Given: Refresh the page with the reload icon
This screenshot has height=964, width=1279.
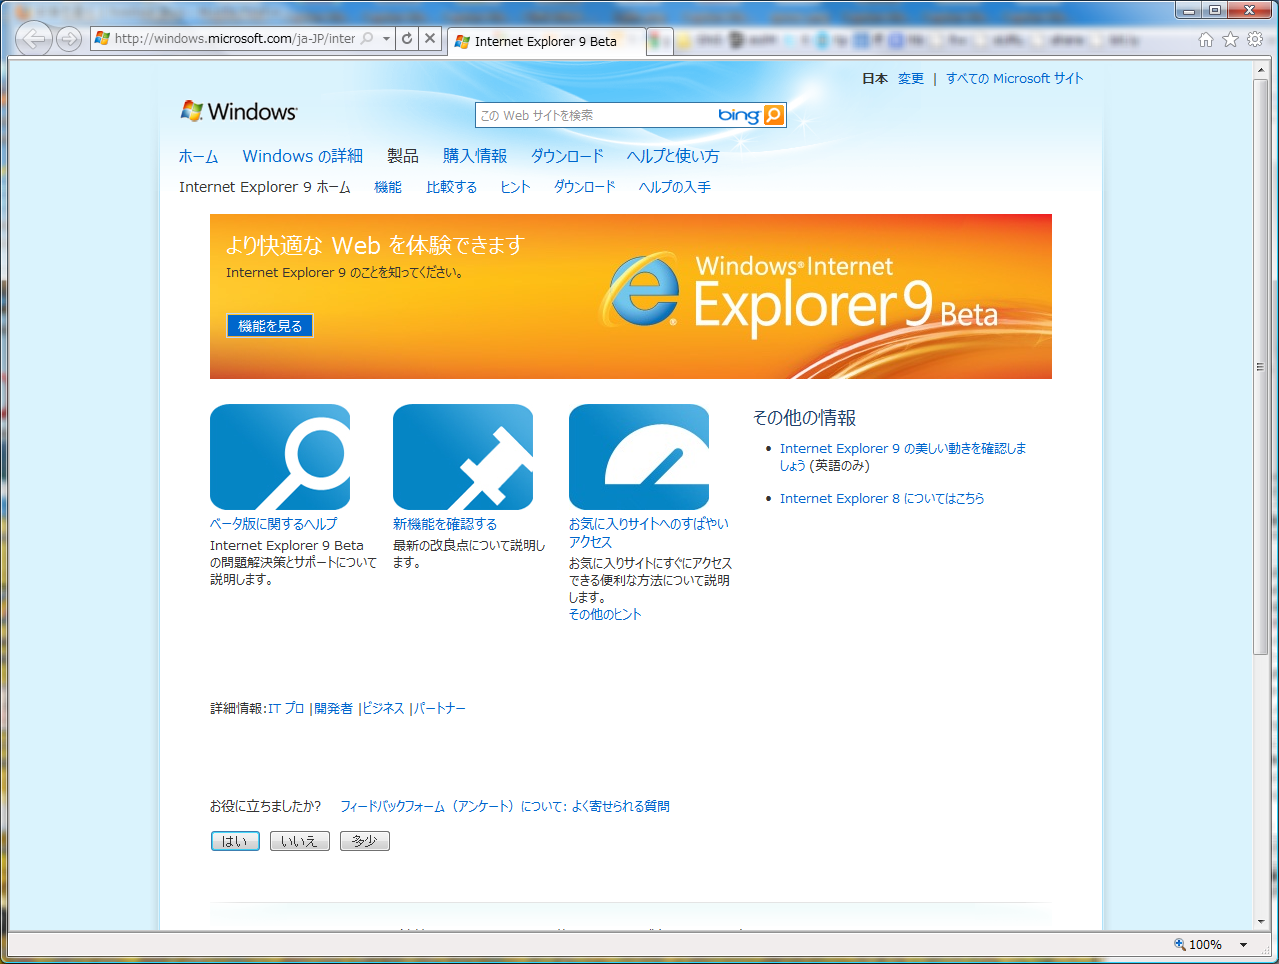Looking at the screenshot, I should tap(406, 38).
